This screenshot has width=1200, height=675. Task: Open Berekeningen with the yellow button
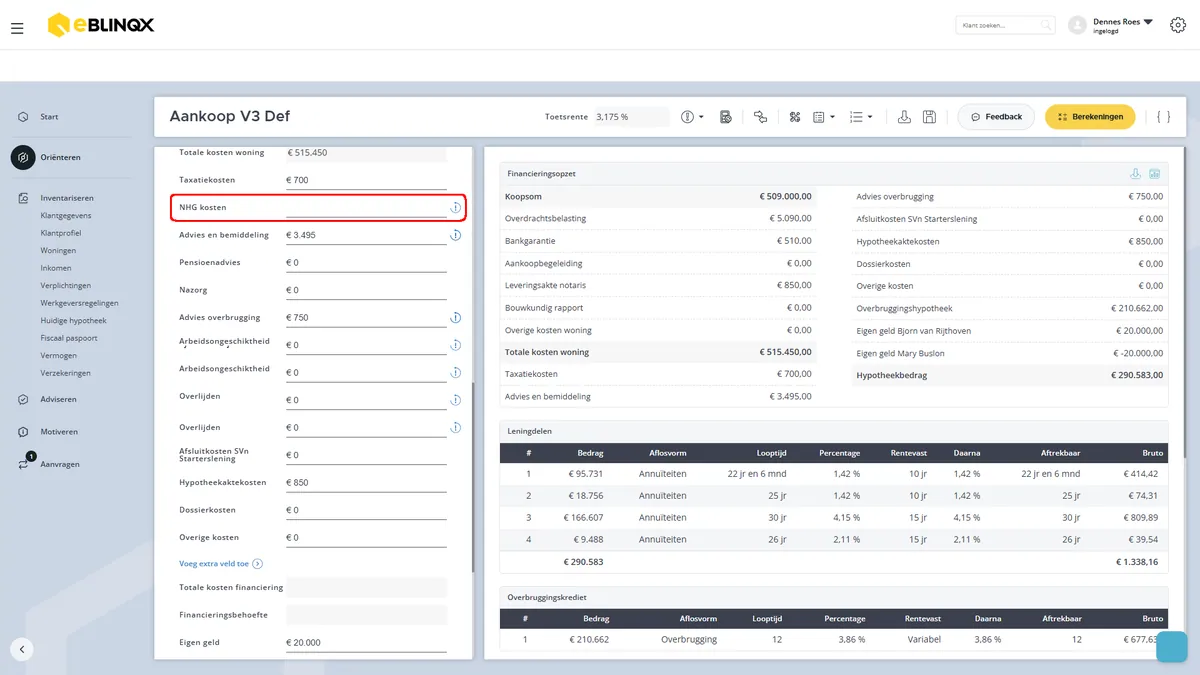[x=1090, y=117]
